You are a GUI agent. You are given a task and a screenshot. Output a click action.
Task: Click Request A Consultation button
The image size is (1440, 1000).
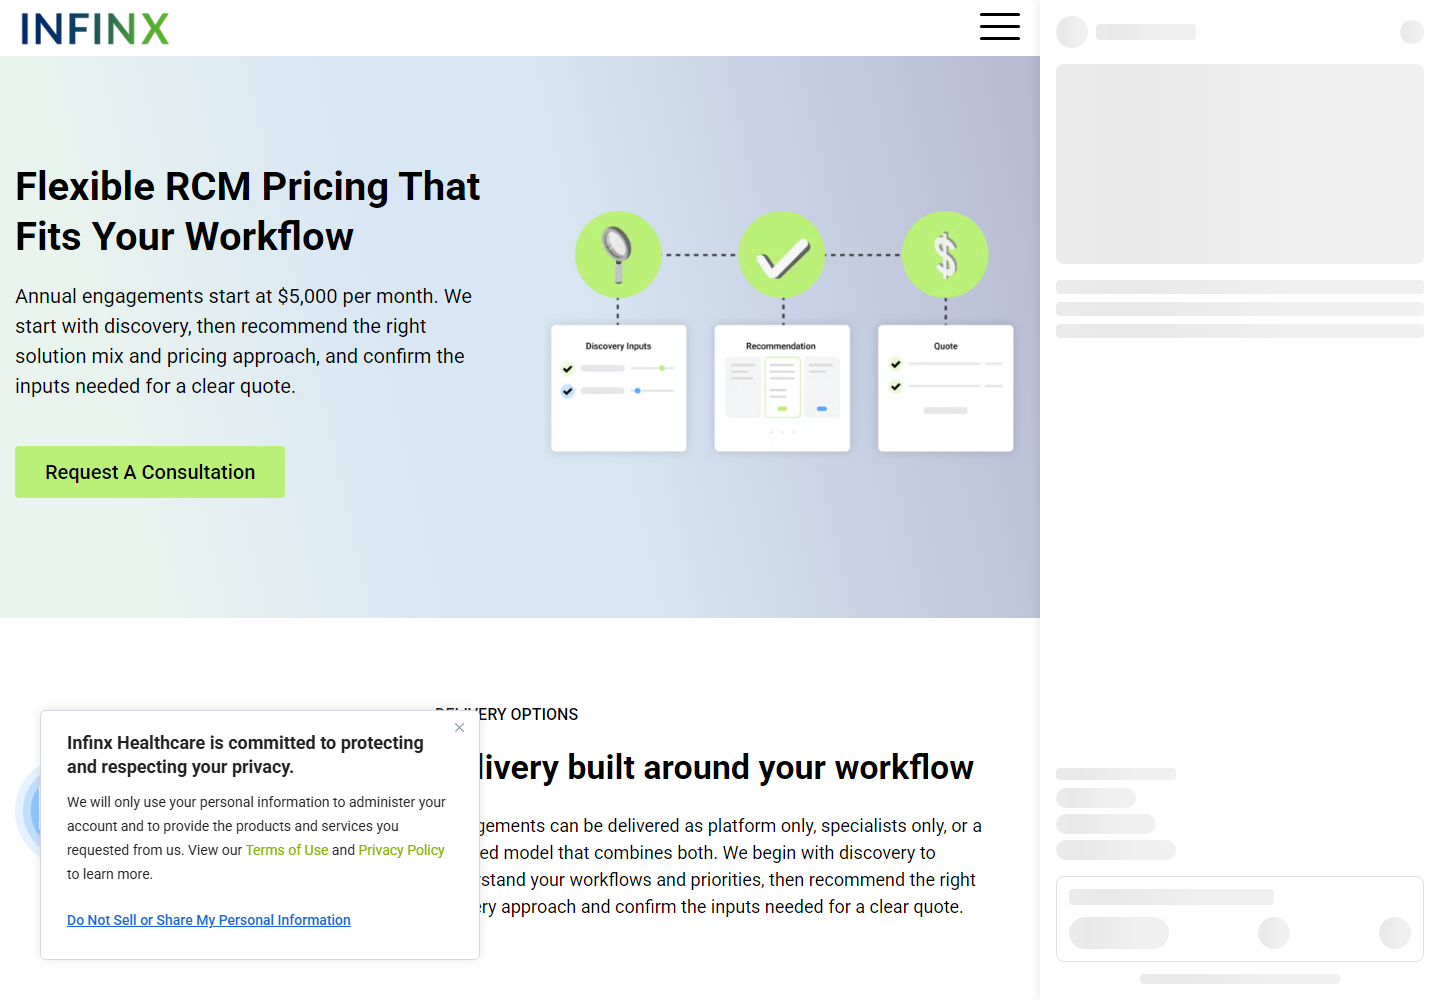150,472
